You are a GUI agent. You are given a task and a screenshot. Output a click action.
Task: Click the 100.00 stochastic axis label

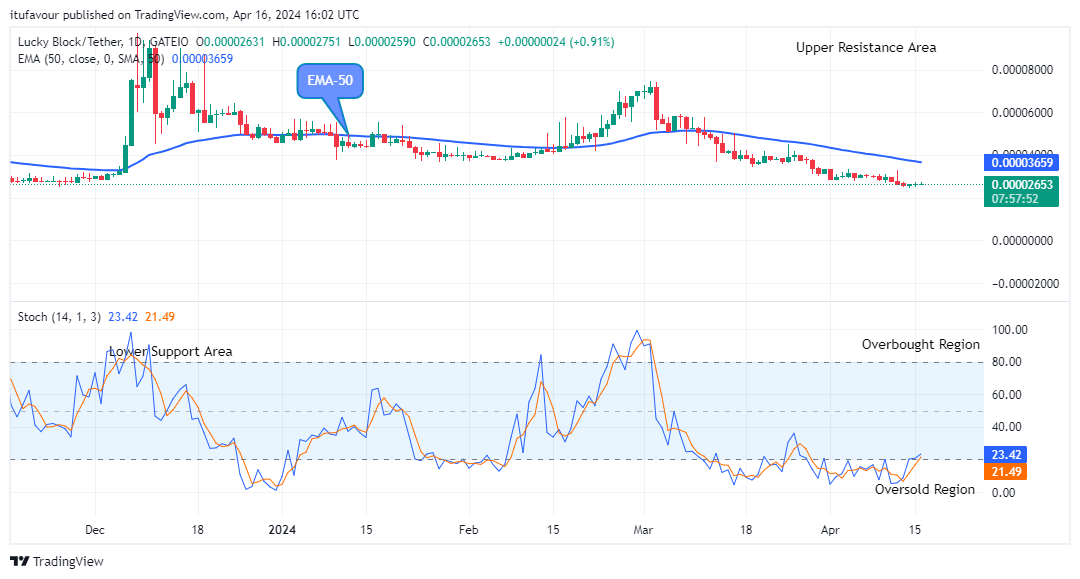pos(1009,330)
